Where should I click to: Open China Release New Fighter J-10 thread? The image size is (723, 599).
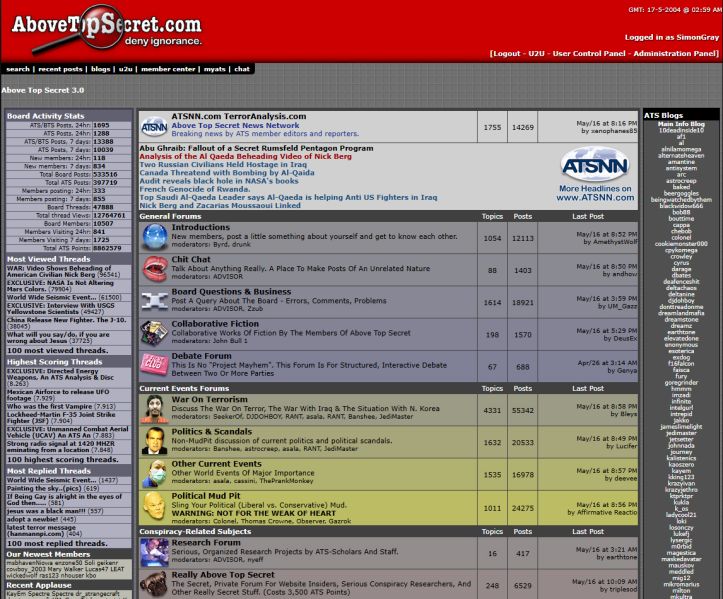(66, 320)
